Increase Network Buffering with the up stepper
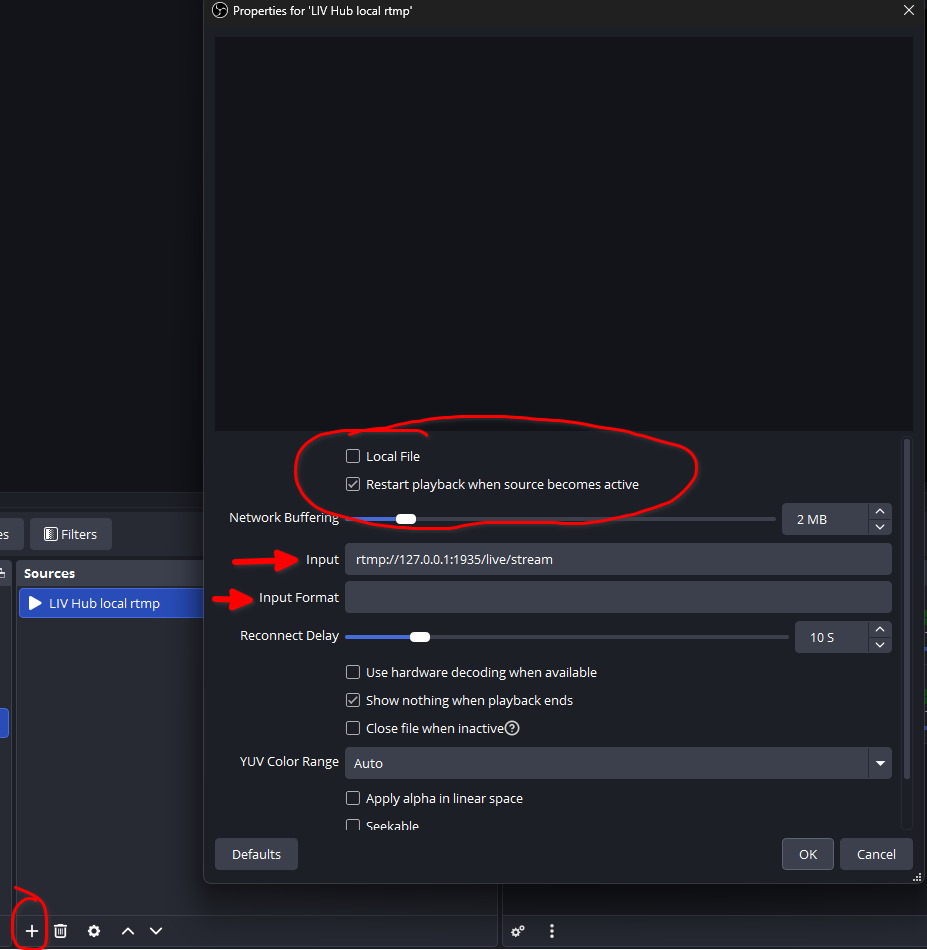 (879, 510)
